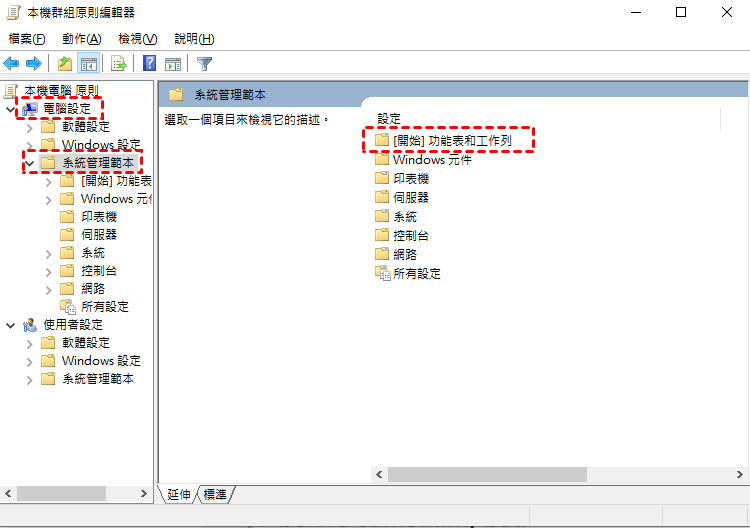
Task: Click the Export List toolbar icon
Action: [118, 64]
